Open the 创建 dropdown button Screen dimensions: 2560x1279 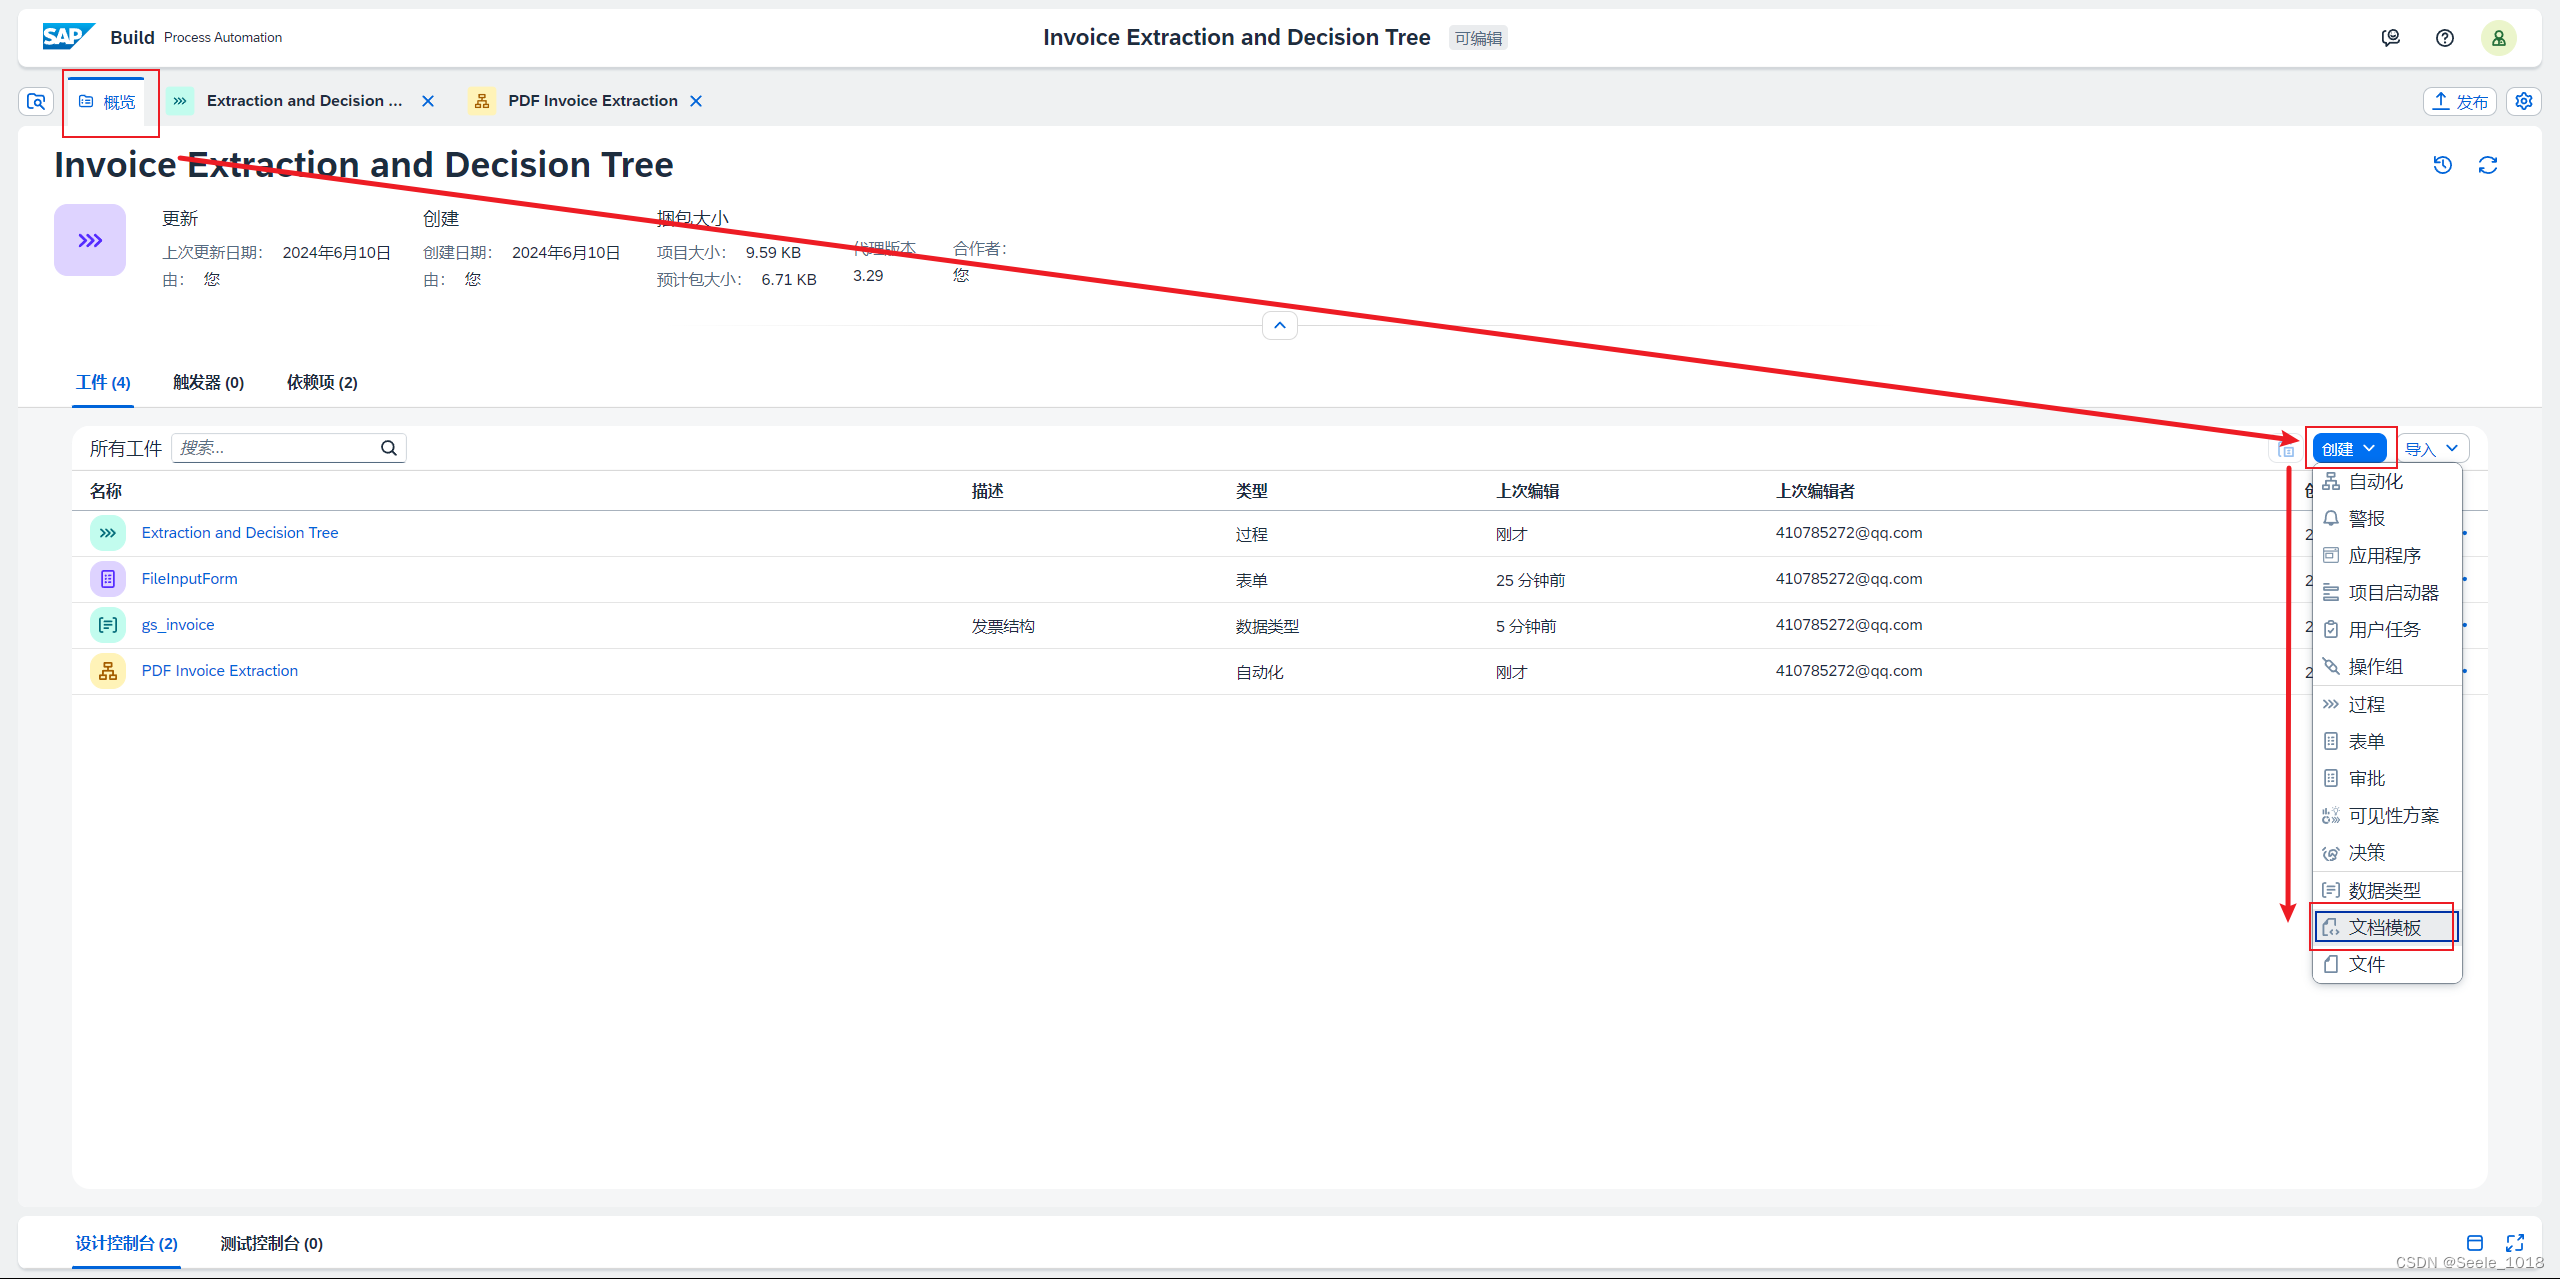(x=2350, y=449)
